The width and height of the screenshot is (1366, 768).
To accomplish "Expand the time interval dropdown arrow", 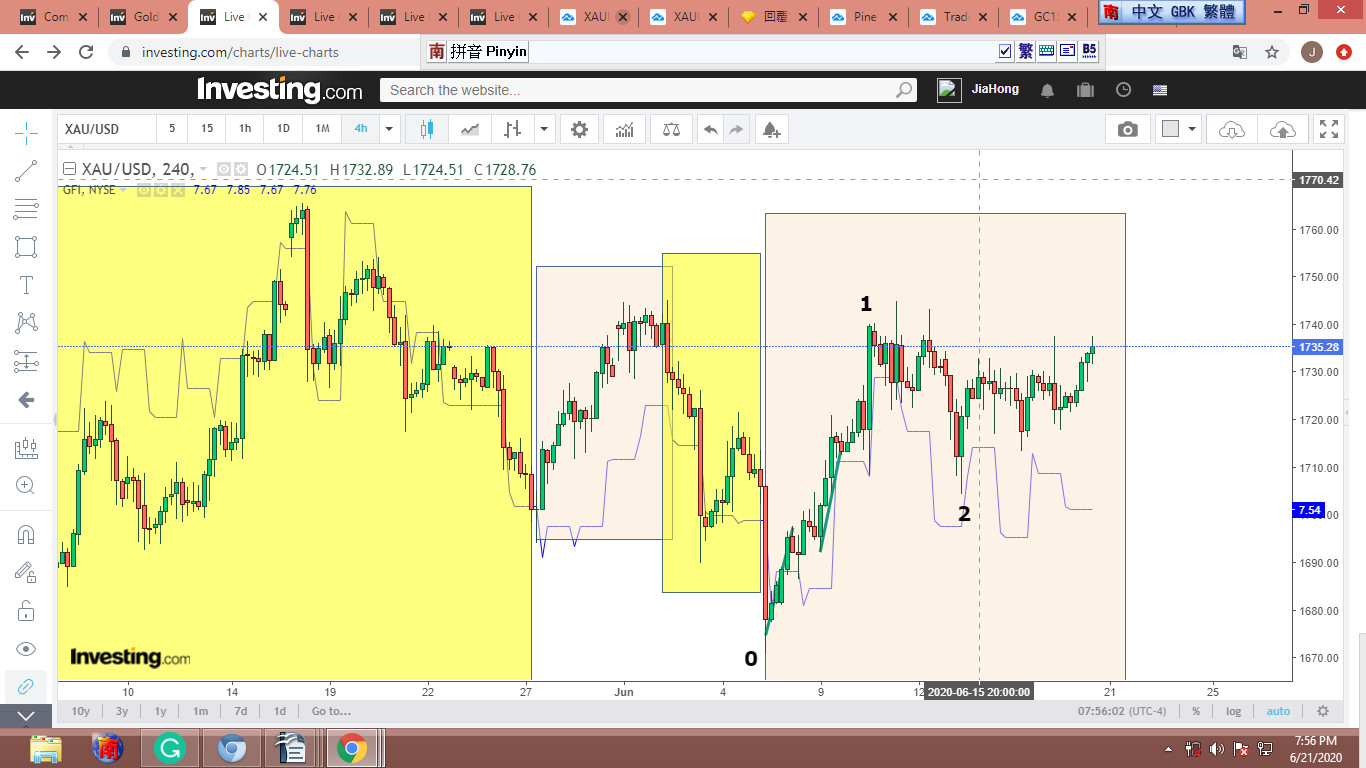I will click(x=389, y=129).
